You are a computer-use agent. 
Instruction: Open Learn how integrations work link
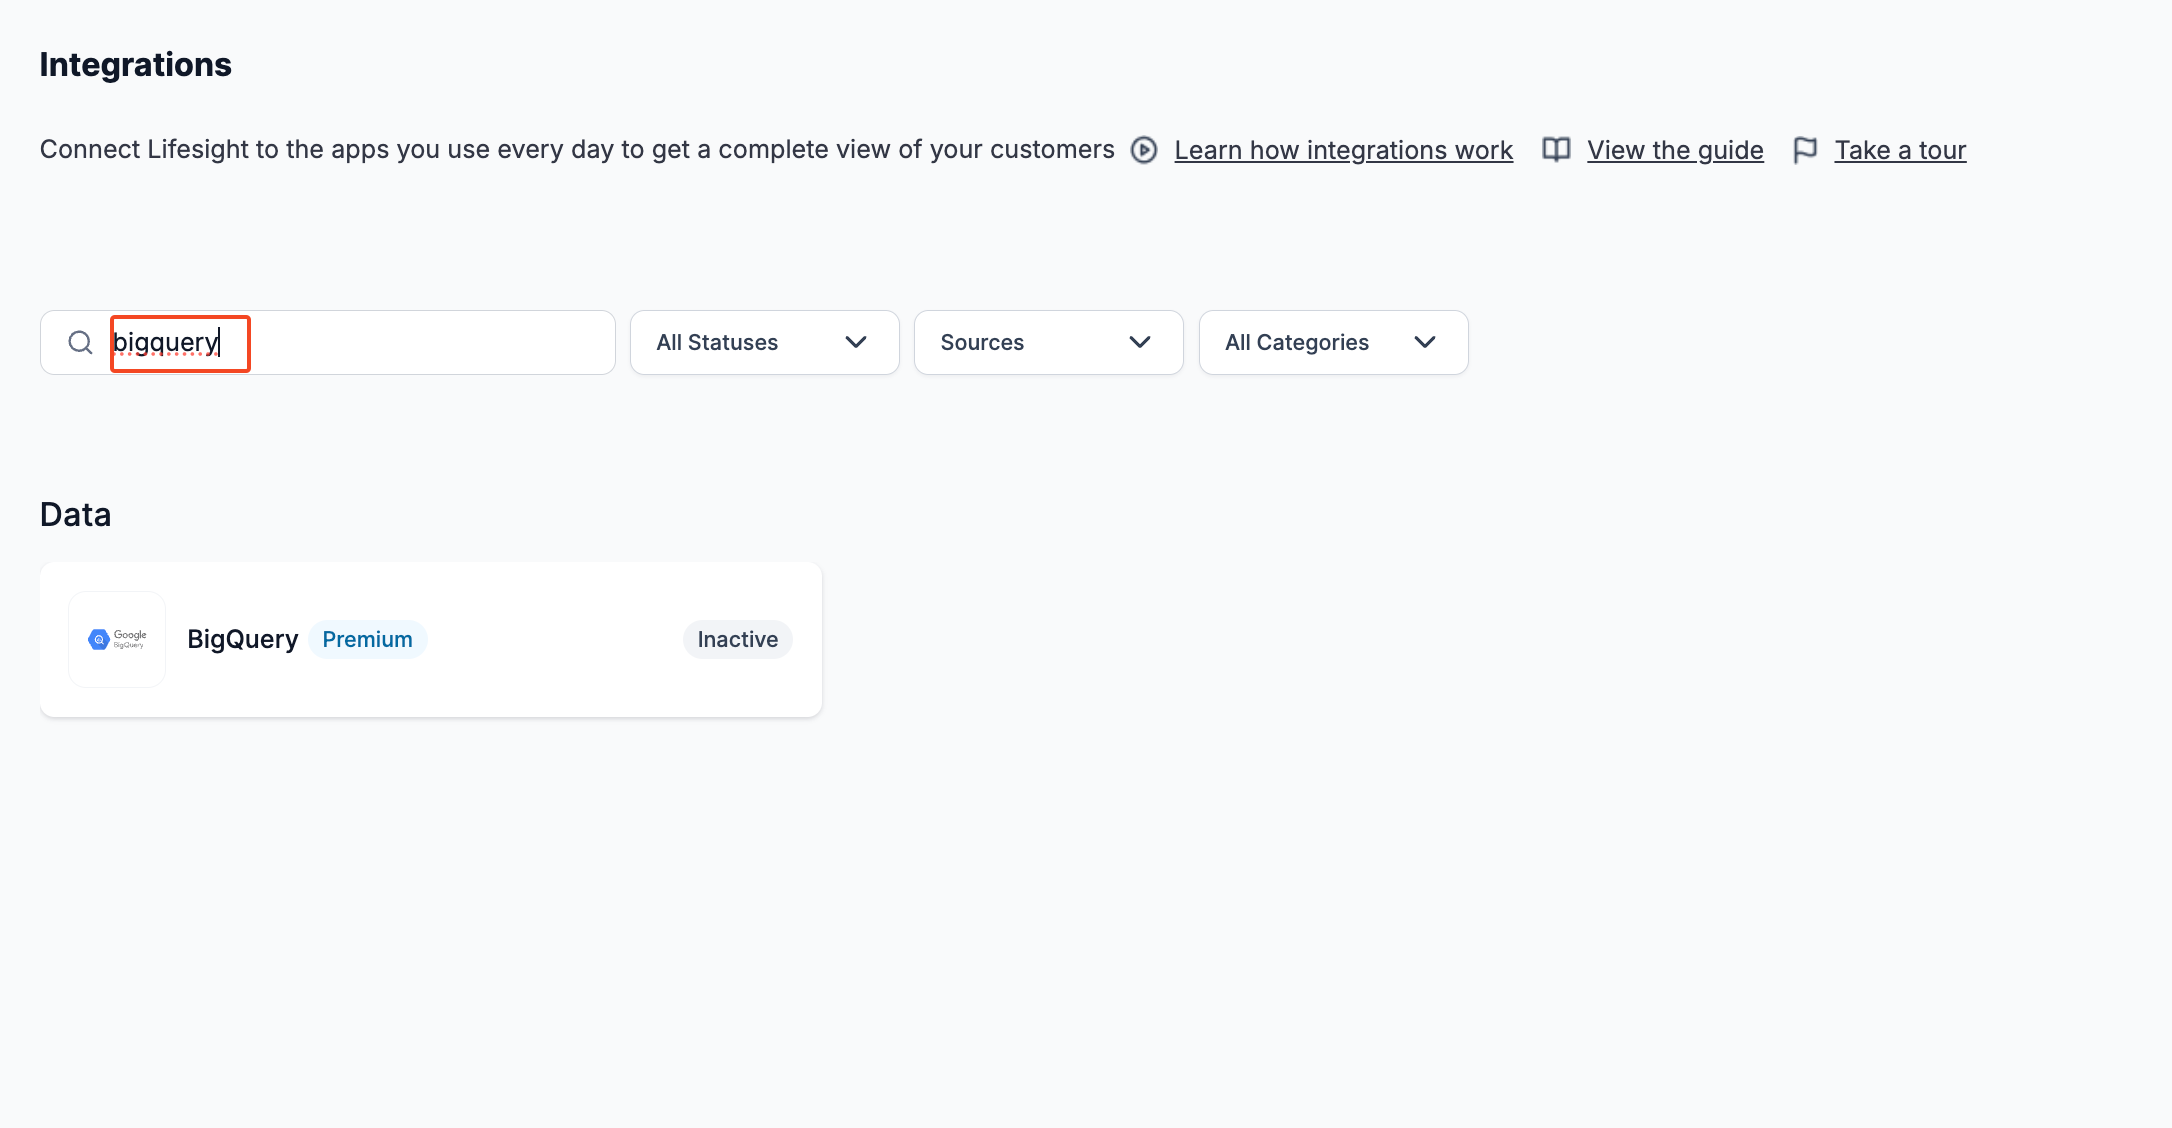pos(1343,150)
